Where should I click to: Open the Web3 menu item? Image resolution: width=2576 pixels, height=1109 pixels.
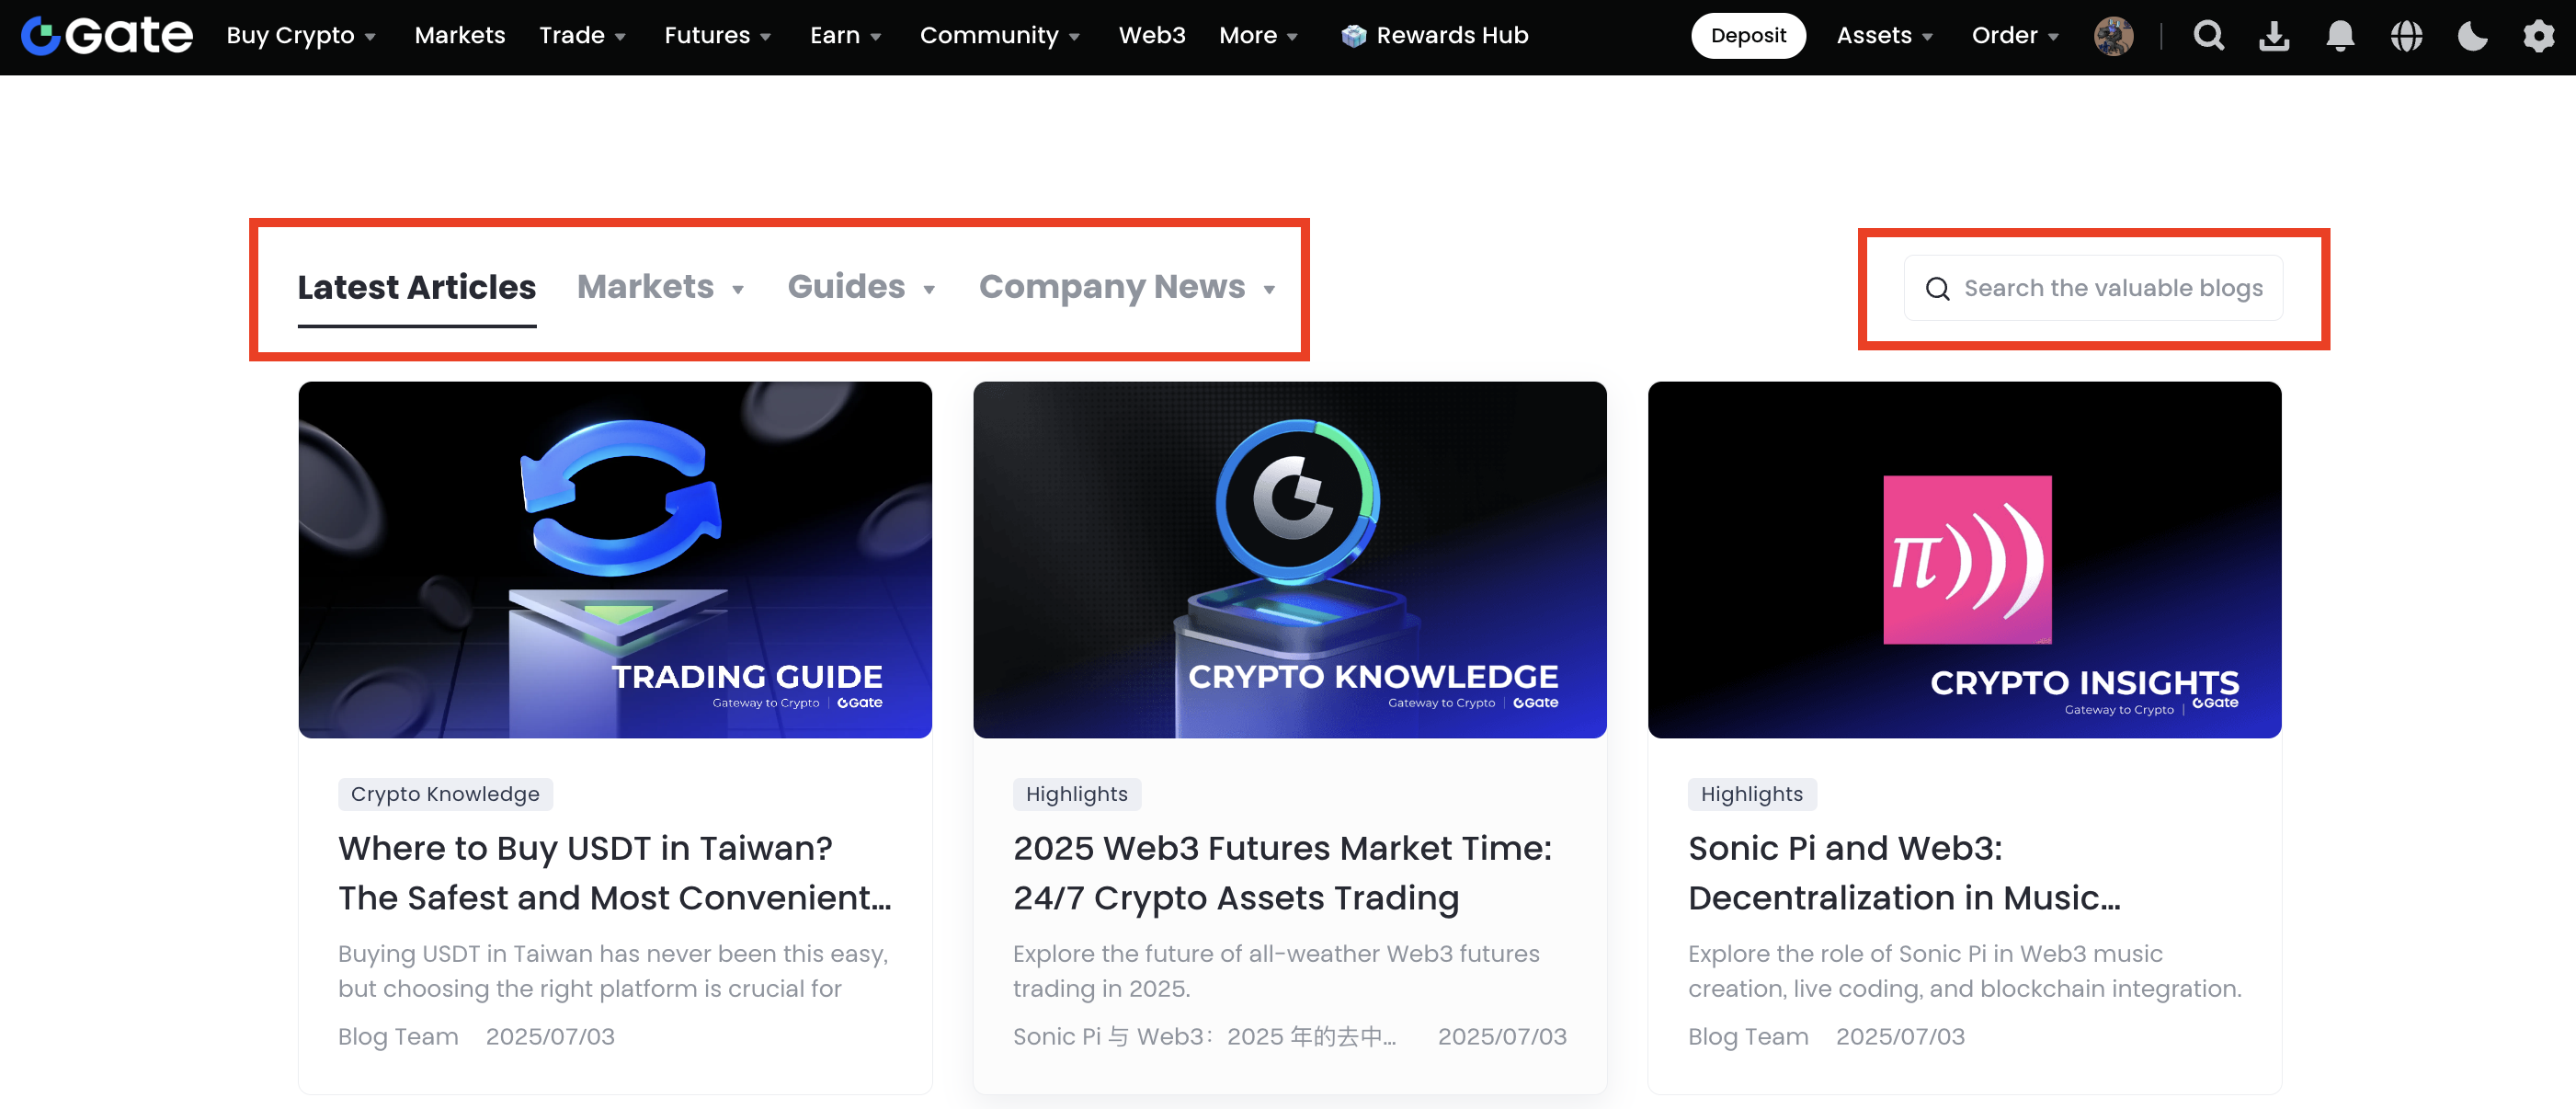pyautogui.click(x=1151, y=36)
